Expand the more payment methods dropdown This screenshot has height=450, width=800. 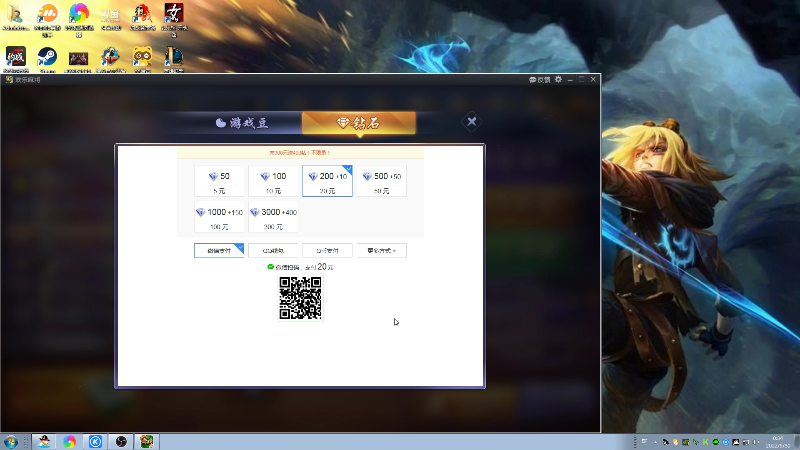click(x=381, y=251)
